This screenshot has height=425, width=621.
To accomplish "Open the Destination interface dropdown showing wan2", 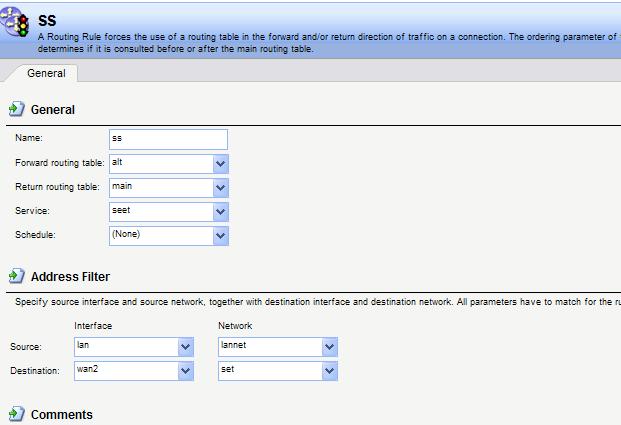I will point(185,371).
